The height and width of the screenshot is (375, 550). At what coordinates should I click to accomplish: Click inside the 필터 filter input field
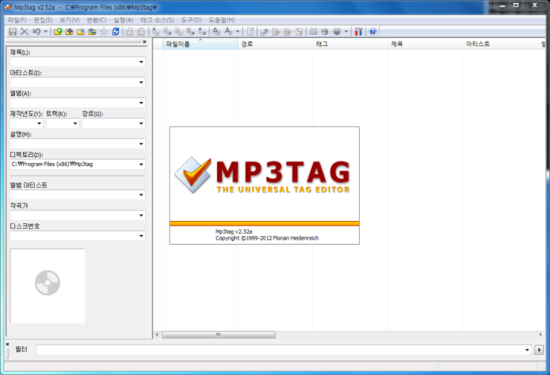280,349
